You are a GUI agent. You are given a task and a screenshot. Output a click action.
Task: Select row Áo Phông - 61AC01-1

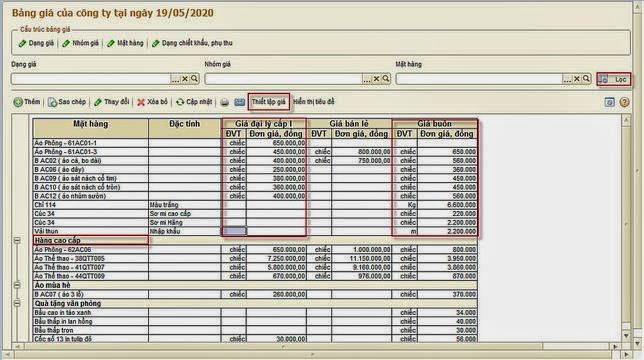coord(255,143)
